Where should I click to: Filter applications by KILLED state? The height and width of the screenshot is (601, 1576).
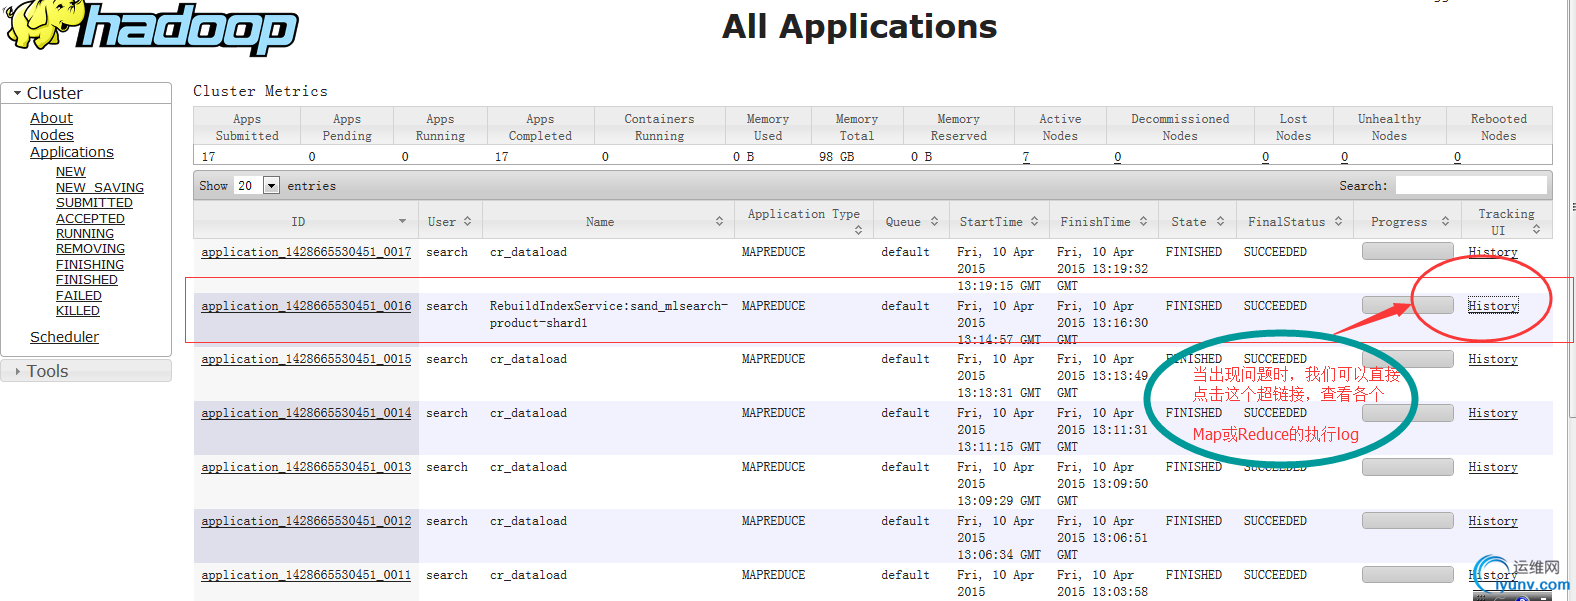click(78, 311)
